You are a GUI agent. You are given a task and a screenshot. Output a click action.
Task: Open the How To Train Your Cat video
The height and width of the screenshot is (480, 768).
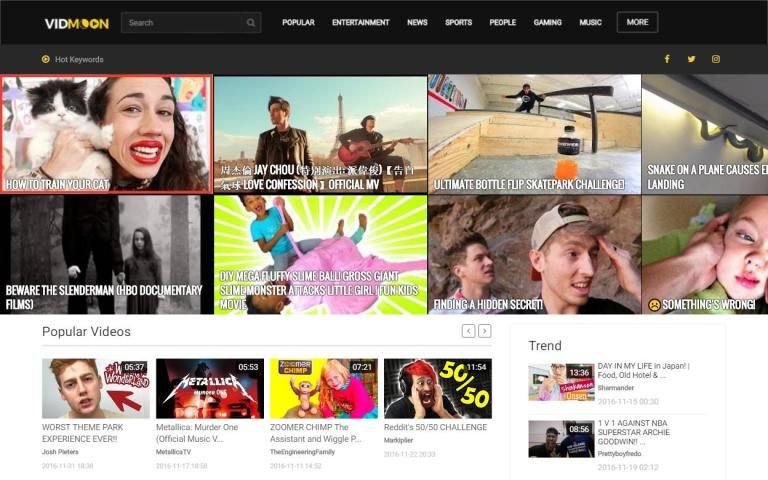coord(107,134)
